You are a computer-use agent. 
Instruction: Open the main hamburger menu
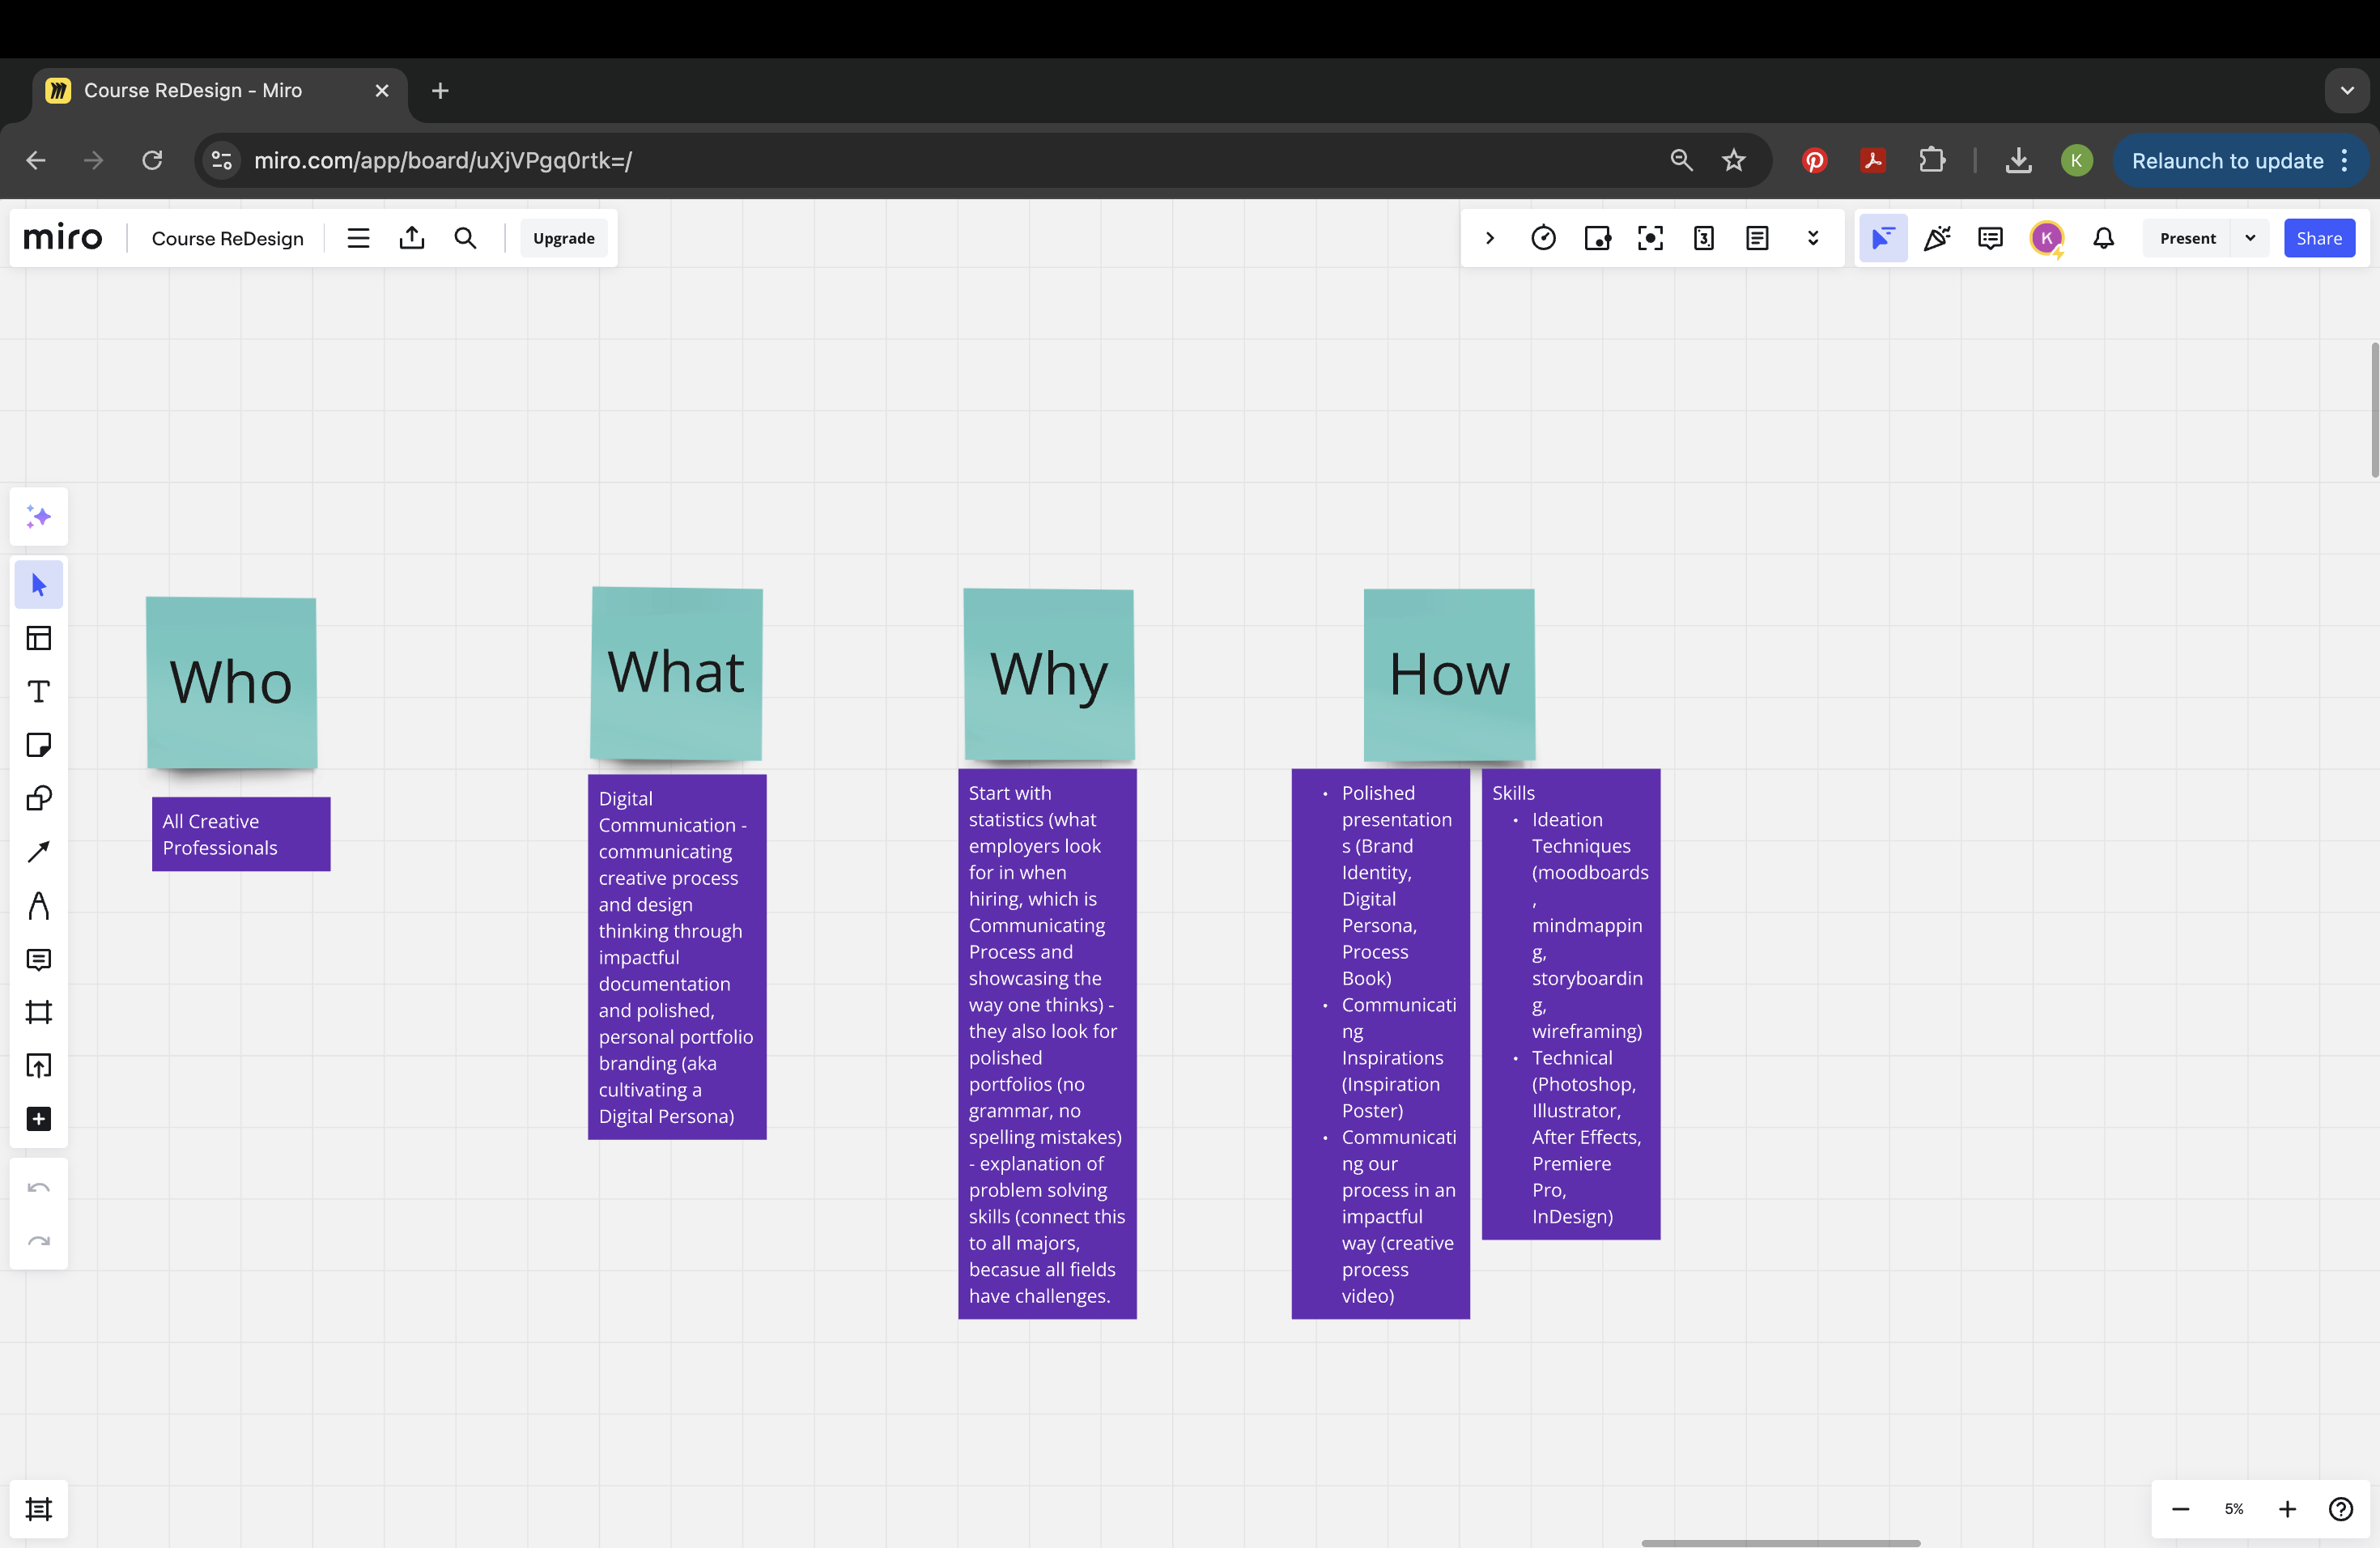coord(358,238)
